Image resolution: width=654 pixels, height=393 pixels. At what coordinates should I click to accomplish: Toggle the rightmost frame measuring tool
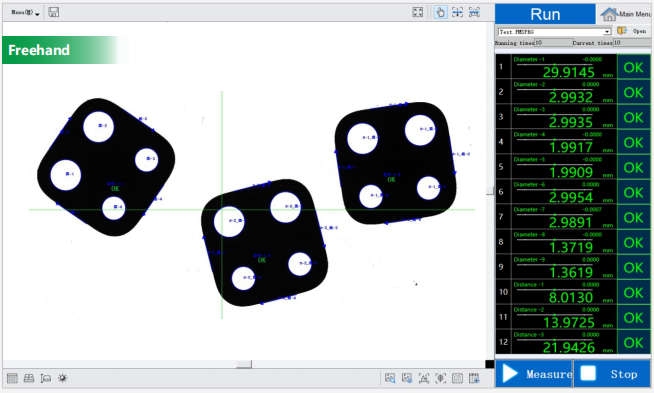pyautogui.click(x=474, y=12)
